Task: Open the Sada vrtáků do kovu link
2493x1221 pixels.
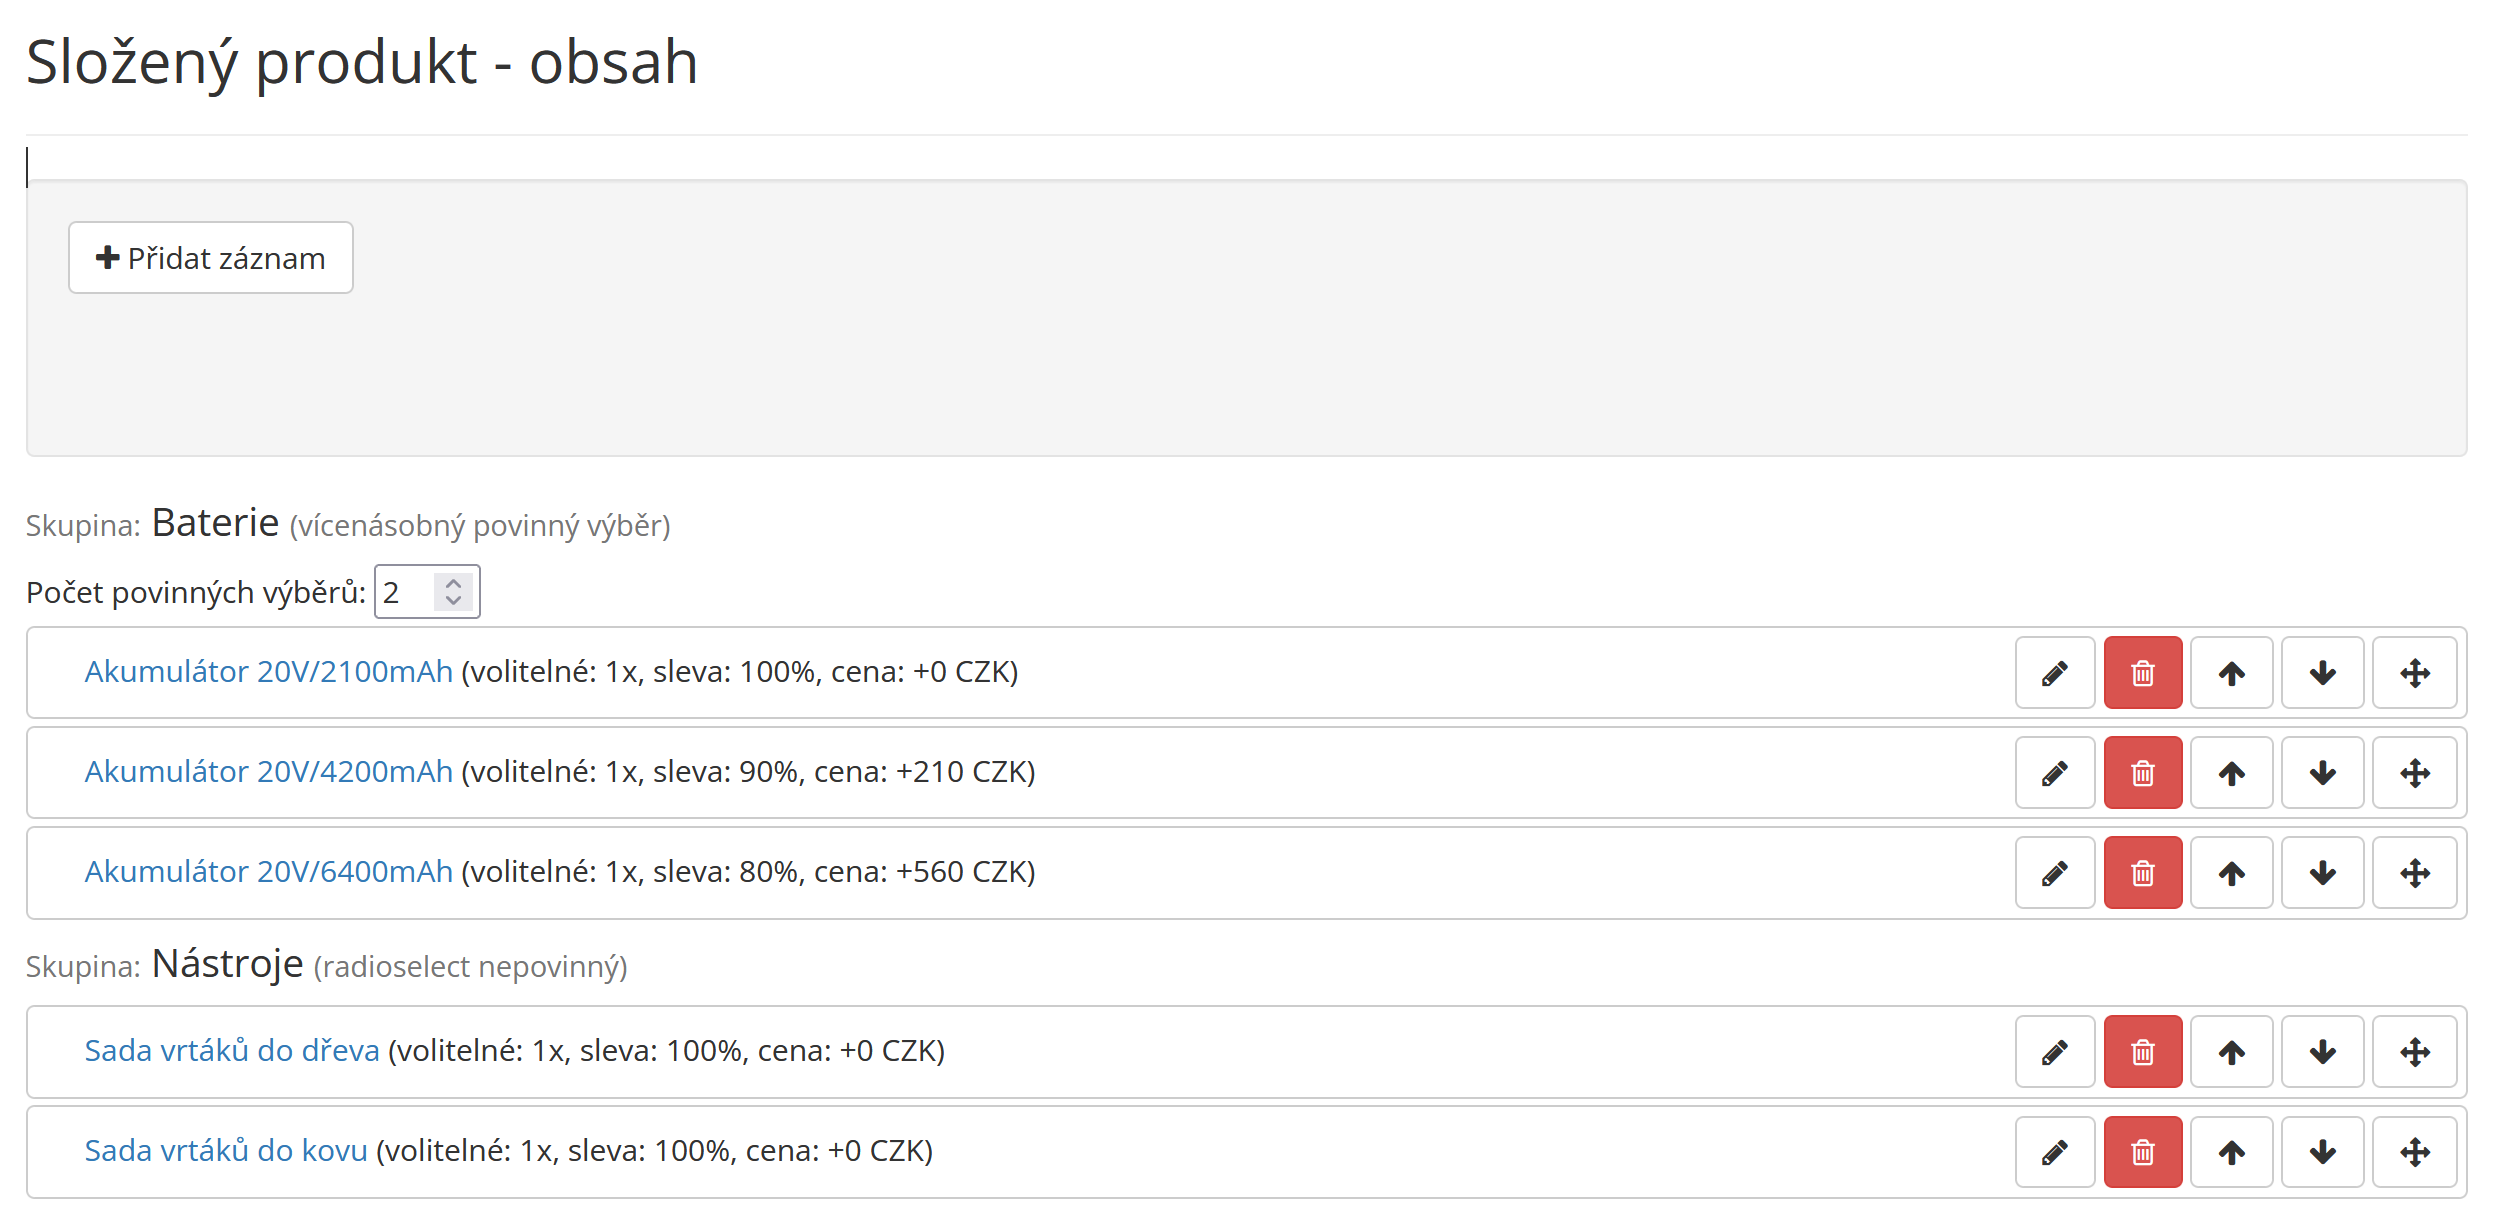Action: 226,1151
